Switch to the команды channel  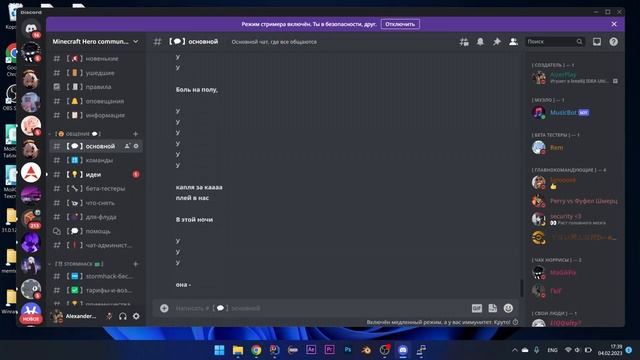[x=96, y=160]
